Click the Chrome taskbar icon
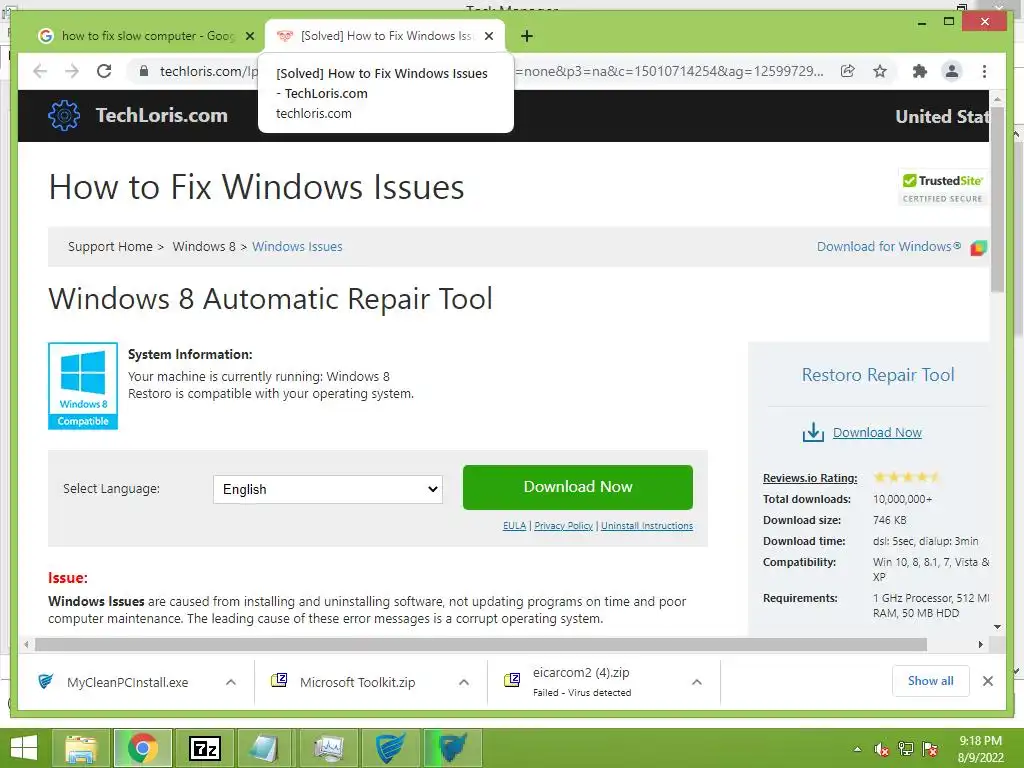Screen dimensions: 1024x768 click(x=143, y=748)
